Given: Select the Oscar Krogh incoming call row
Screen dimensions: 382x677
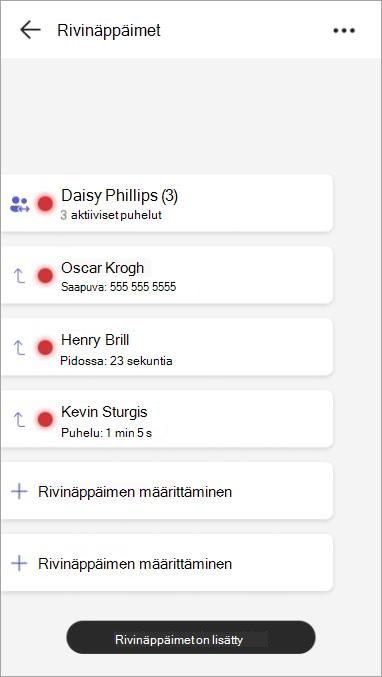Looking at the screenshot, I should [x=167, y=275].
